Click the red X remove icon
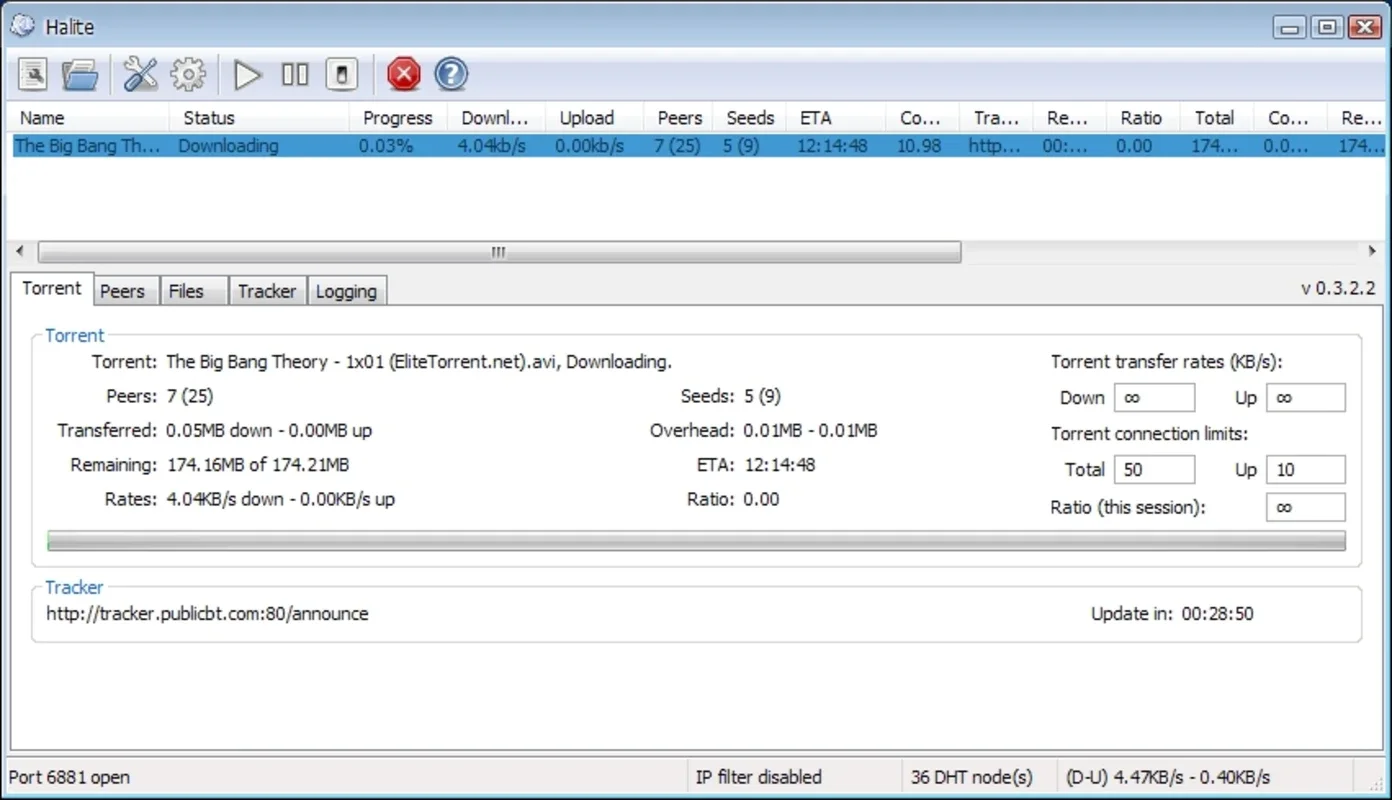The height and width of the screenshot is (800, 1392). (x=404, y=74)
